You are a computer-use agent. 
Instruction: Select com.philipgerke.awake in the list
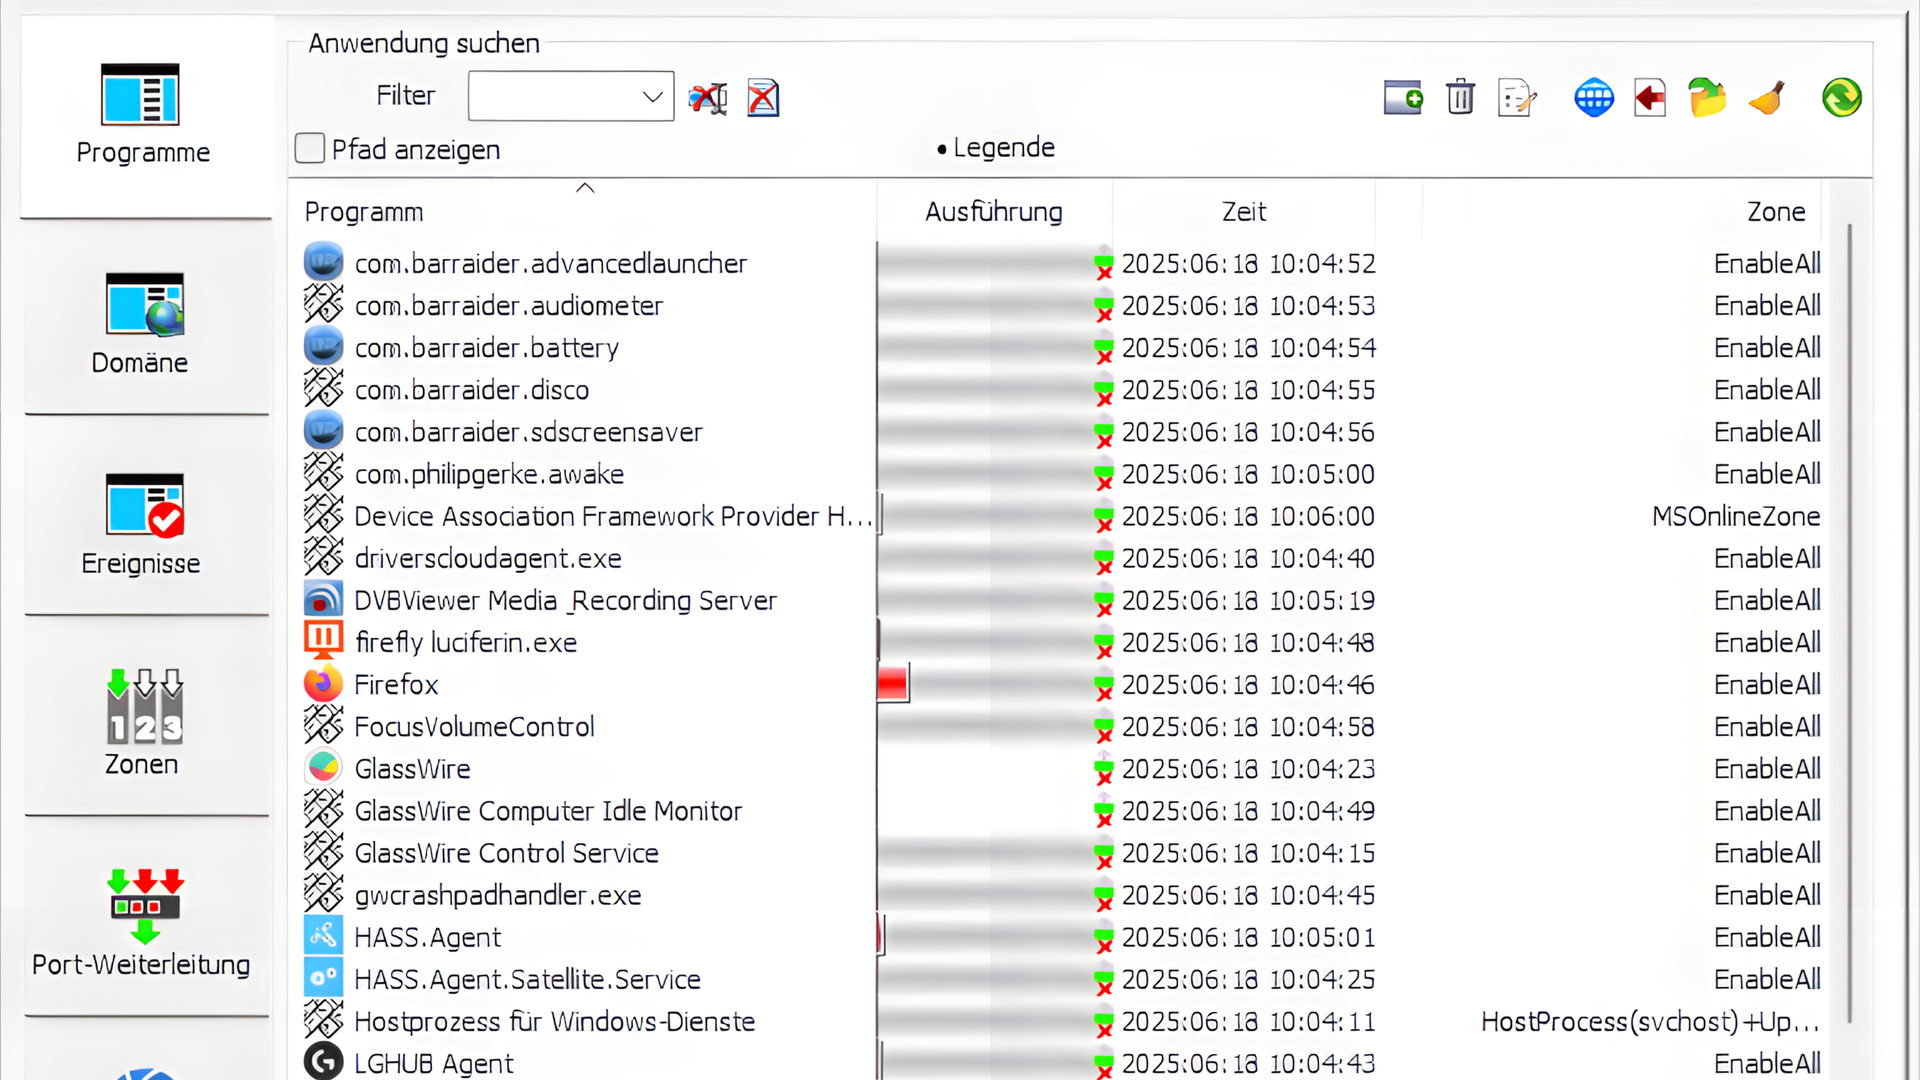click(x=489, y=474)
